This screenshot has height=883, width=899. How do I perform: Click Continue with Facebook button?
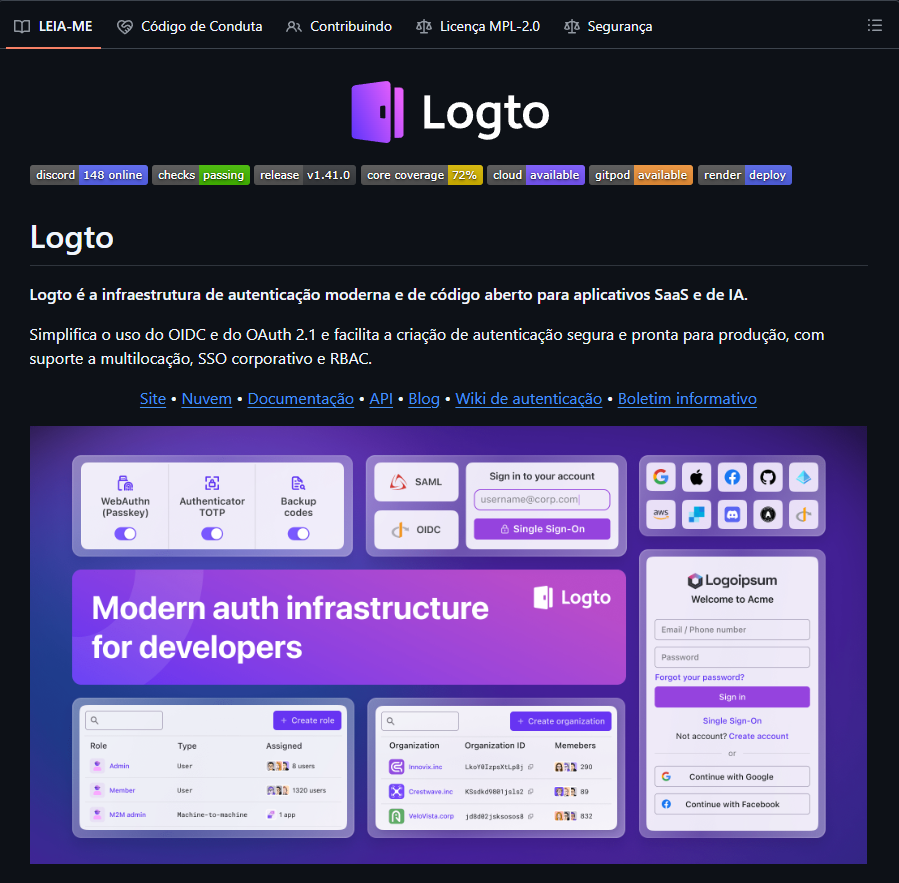click(x=732, y=804)
